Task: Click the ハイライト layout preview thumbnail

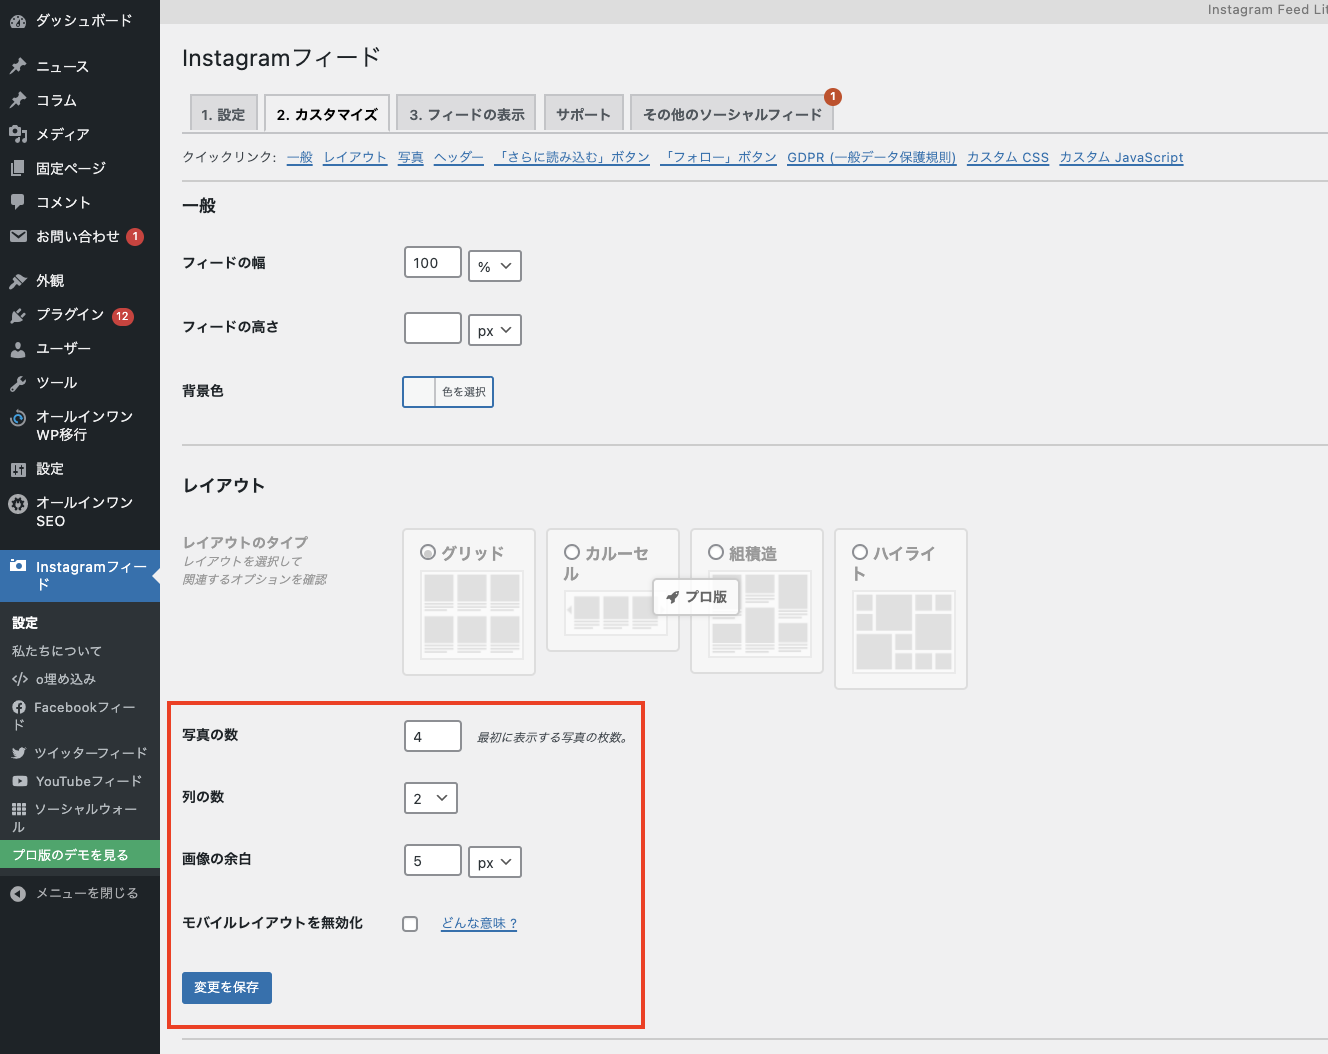Action: tap(904, 632)
